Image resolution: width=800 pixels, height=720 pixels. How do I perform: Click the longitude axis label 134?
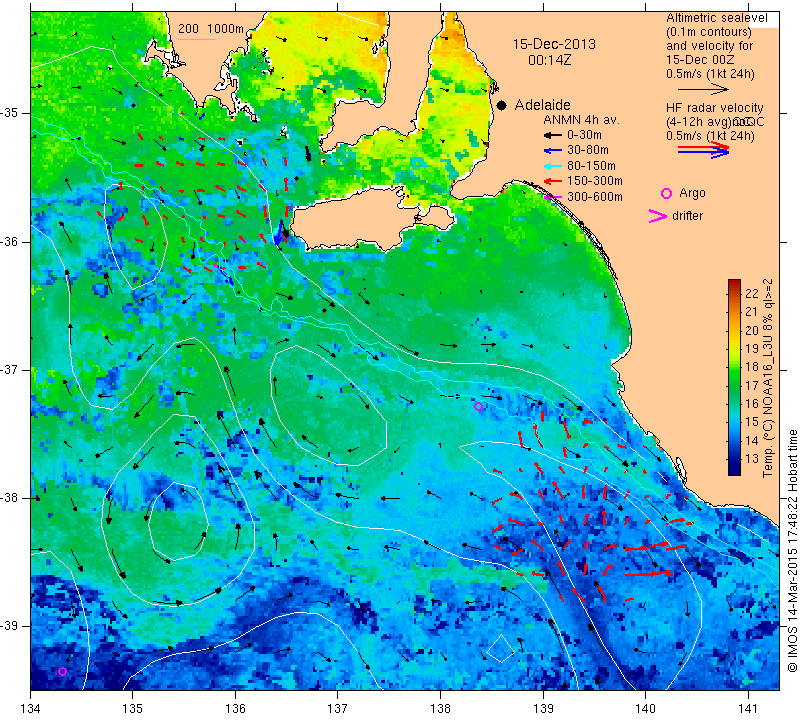pyautogui.click(x=31, y=709)
